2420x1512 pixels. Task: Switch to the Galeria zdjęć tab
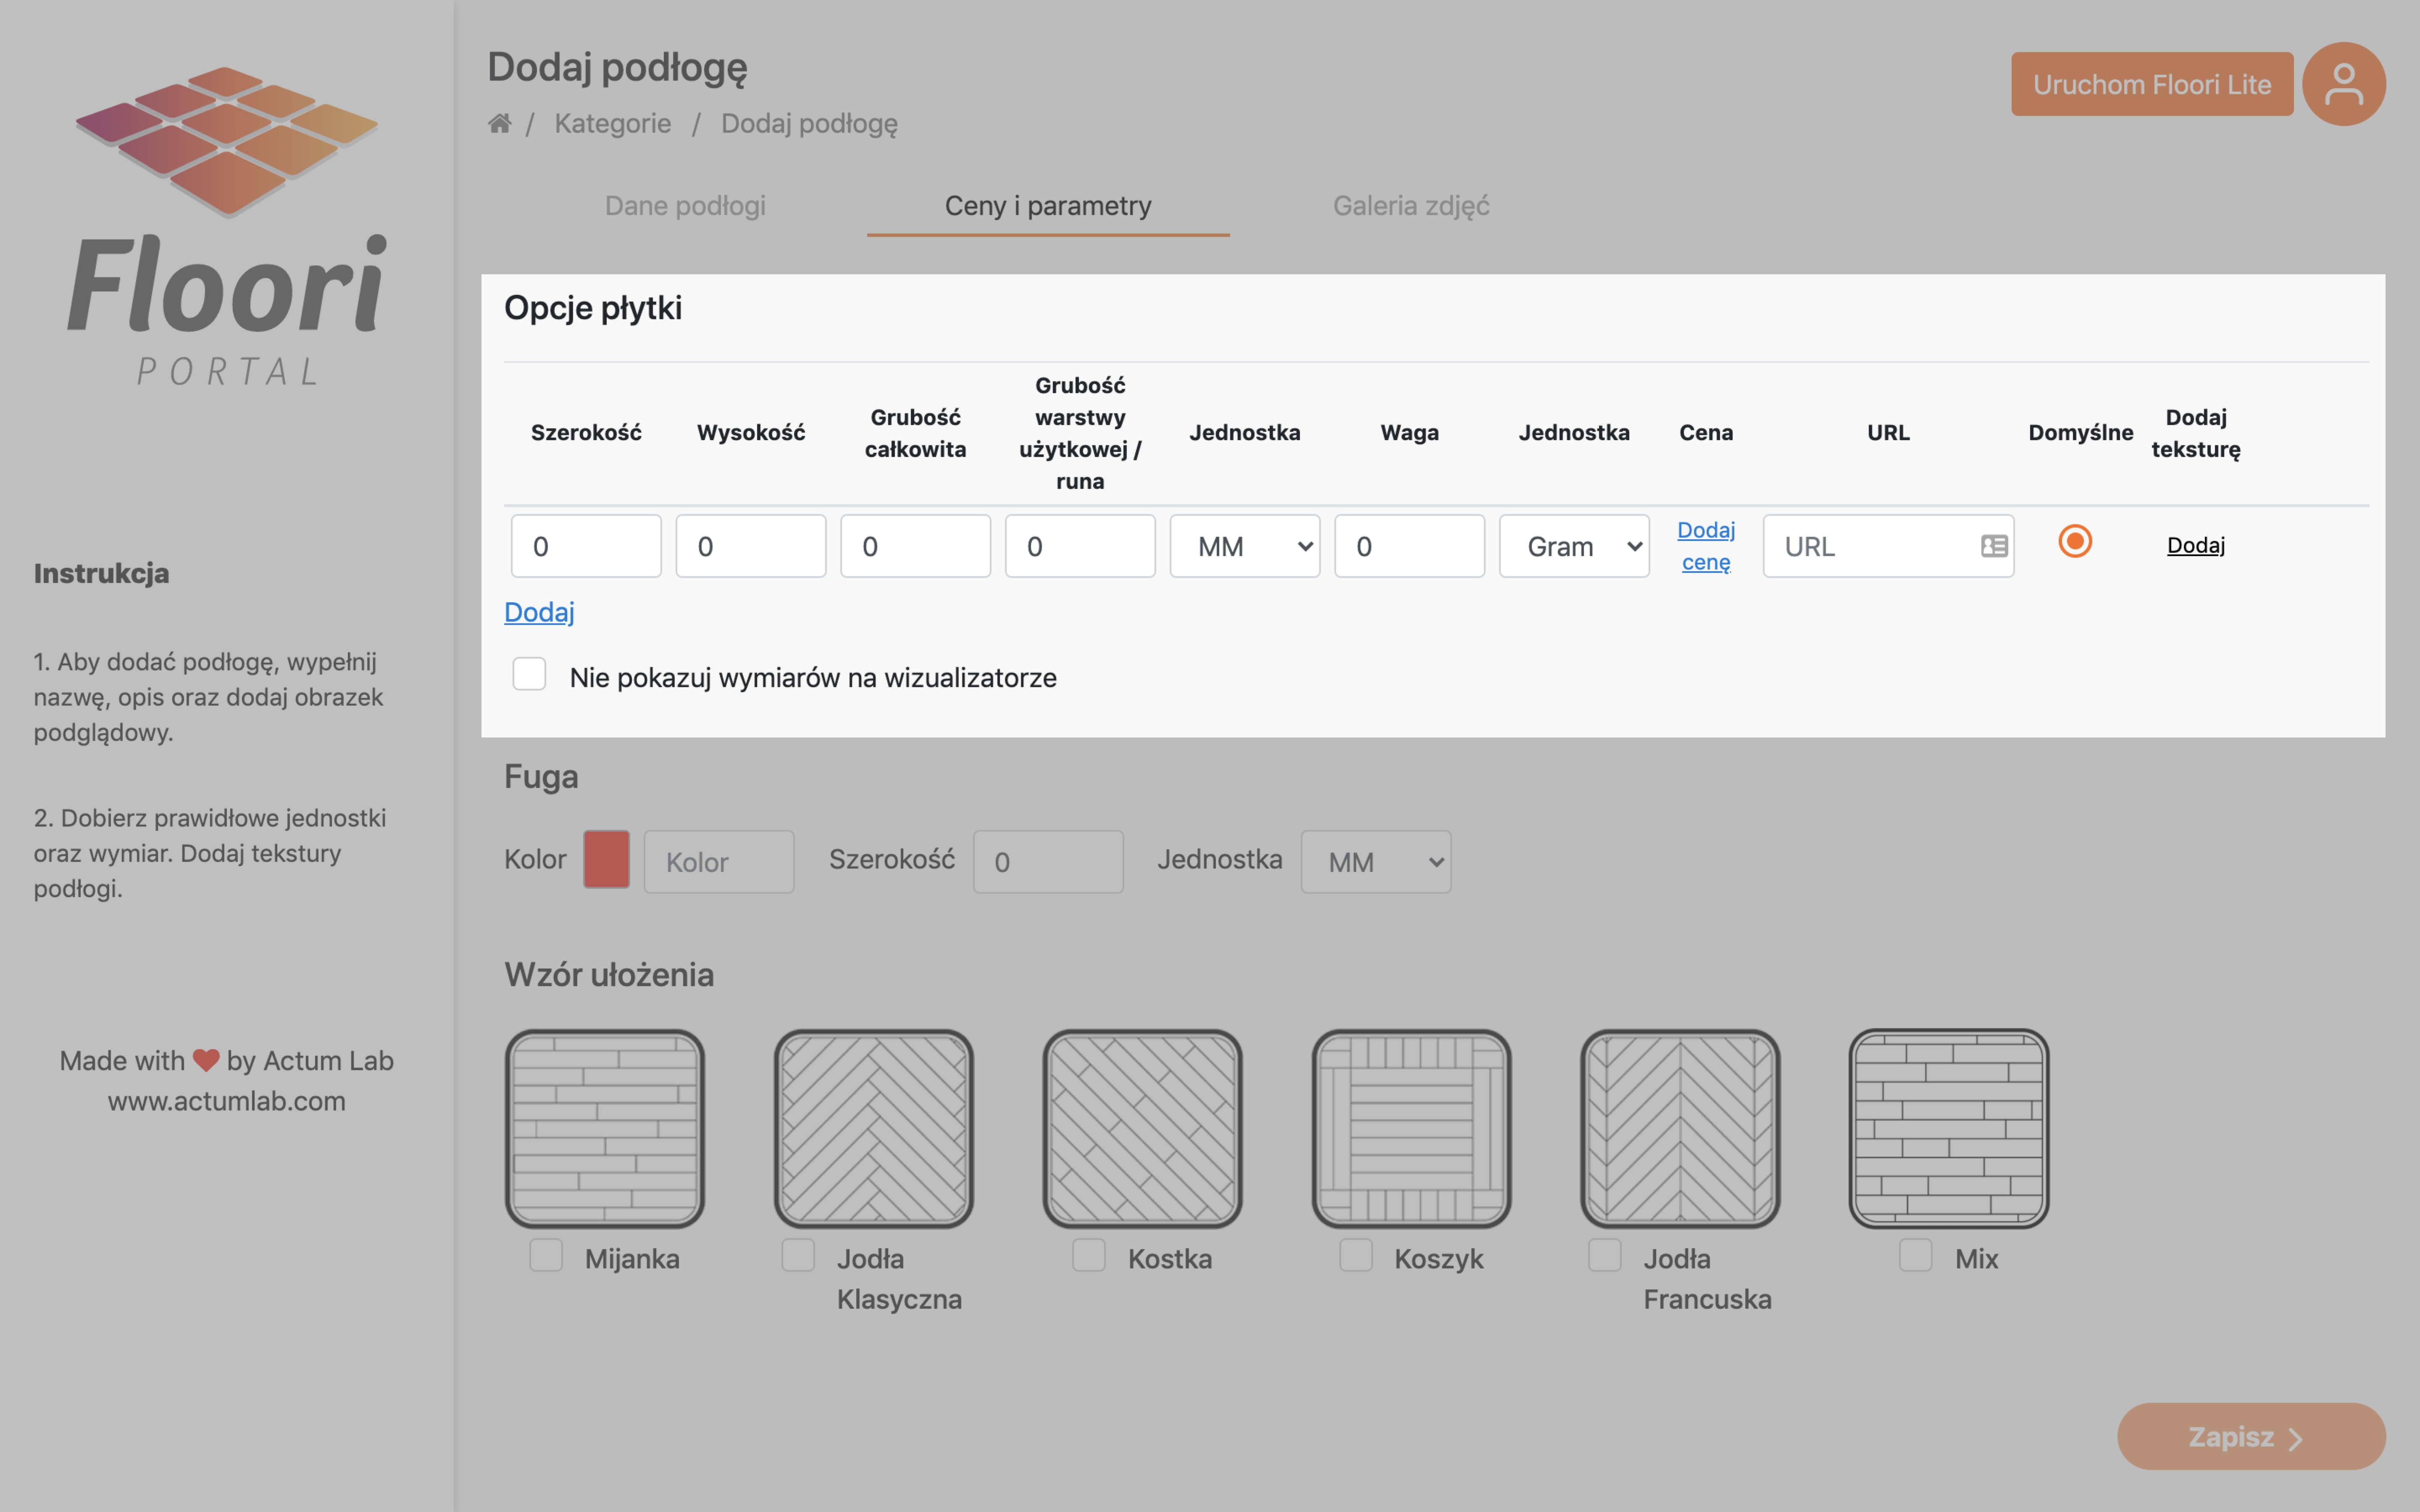pyautogui.click(x=1411, y=206)
